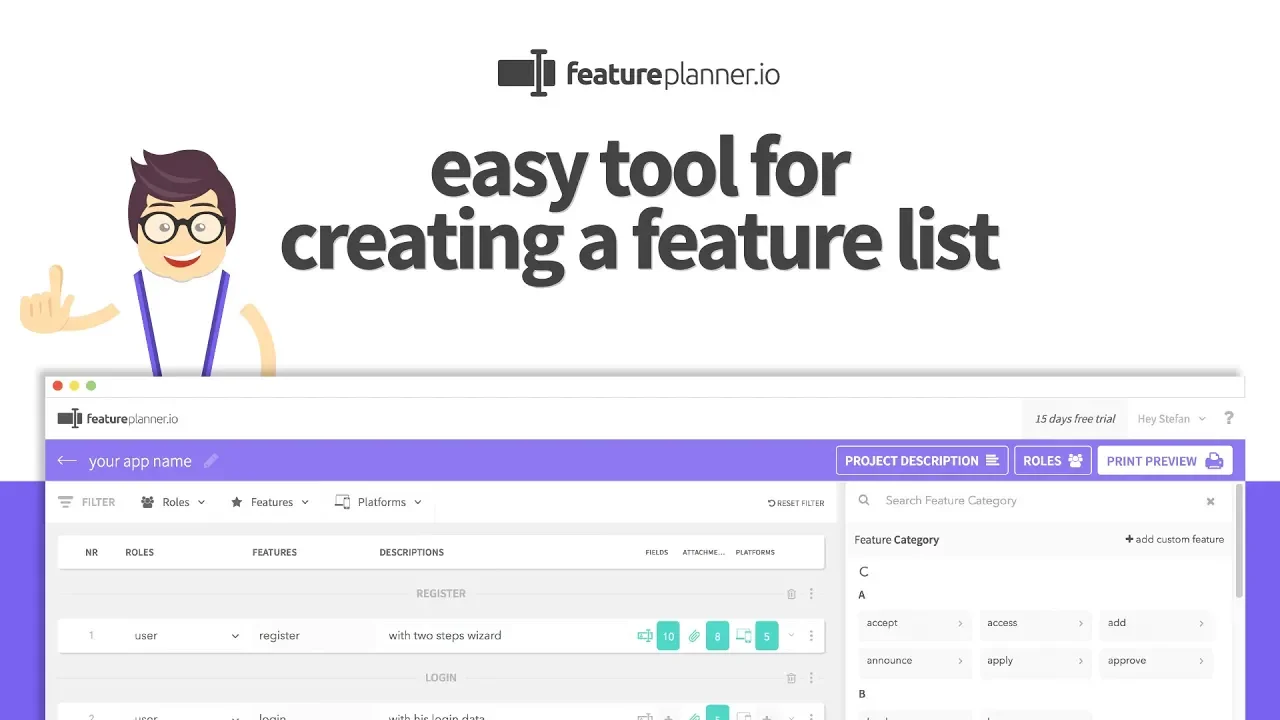
Task: Click RESET FILTER
Action: (796, 503)
